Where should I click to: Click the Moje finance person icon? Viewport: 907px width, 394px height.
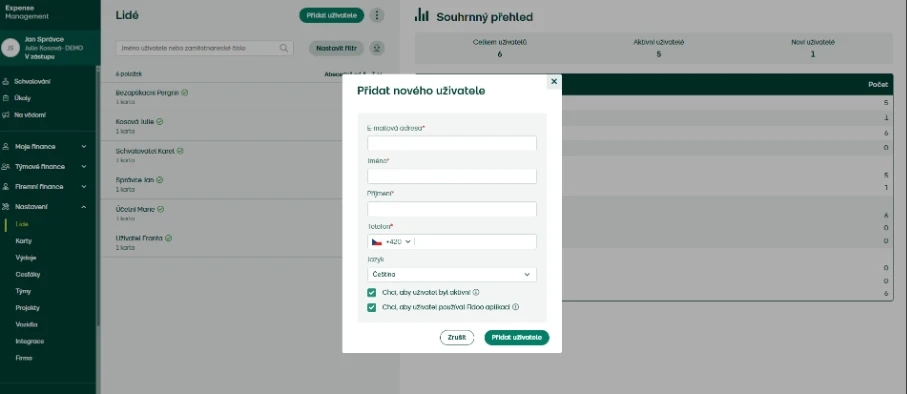click(6, 147)
